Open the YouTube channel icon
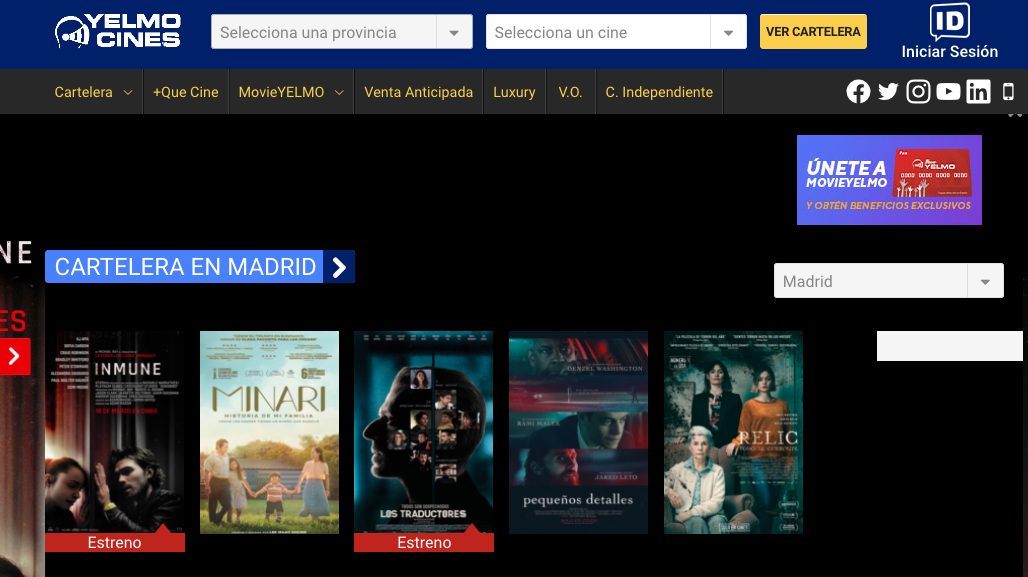Image resolution: width=1028 pixels, height=577 pixels. pos(948,92)
